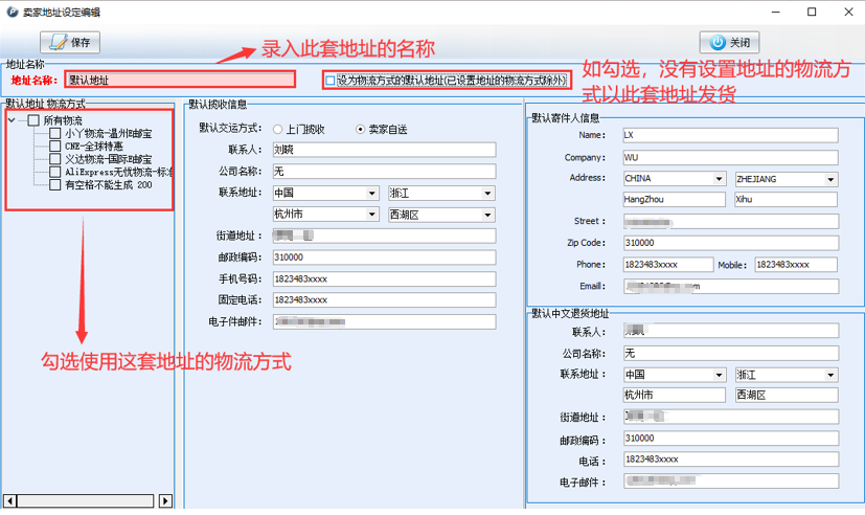Viewport: 865px width, 515px height.
Task: Click the 地址名称 input field
Action: tap(180, 80)
